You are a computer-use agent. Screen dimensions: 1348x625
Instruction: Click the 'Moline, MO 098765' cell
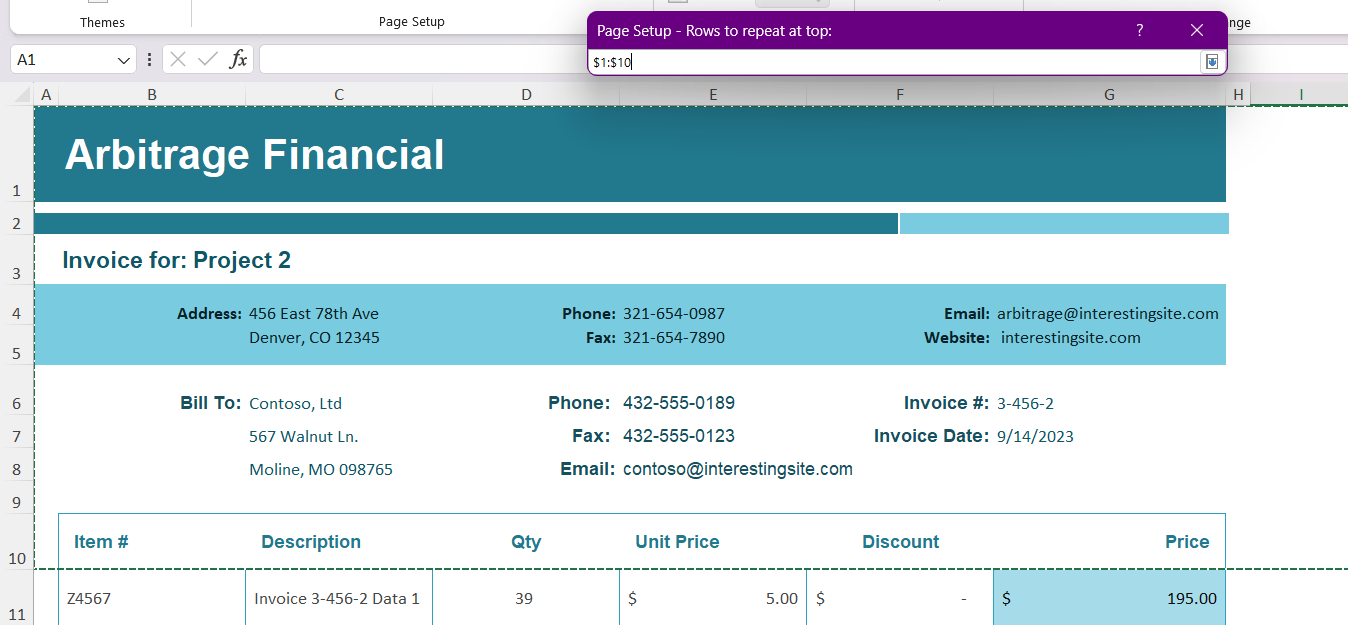click(x=321, y=470)
